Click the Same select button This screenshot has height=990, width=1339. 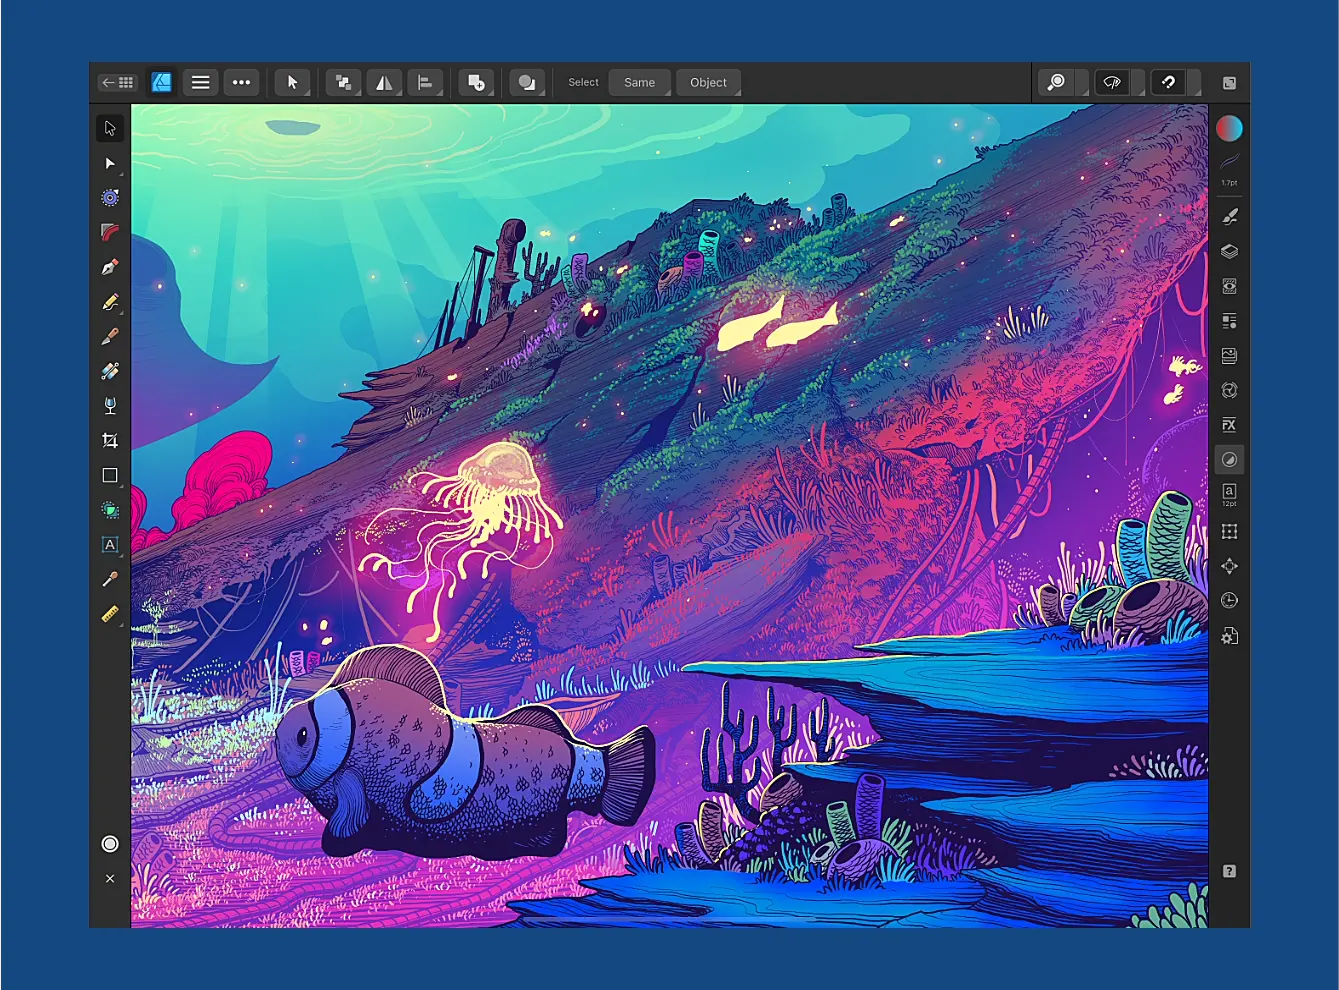[639, 83]
